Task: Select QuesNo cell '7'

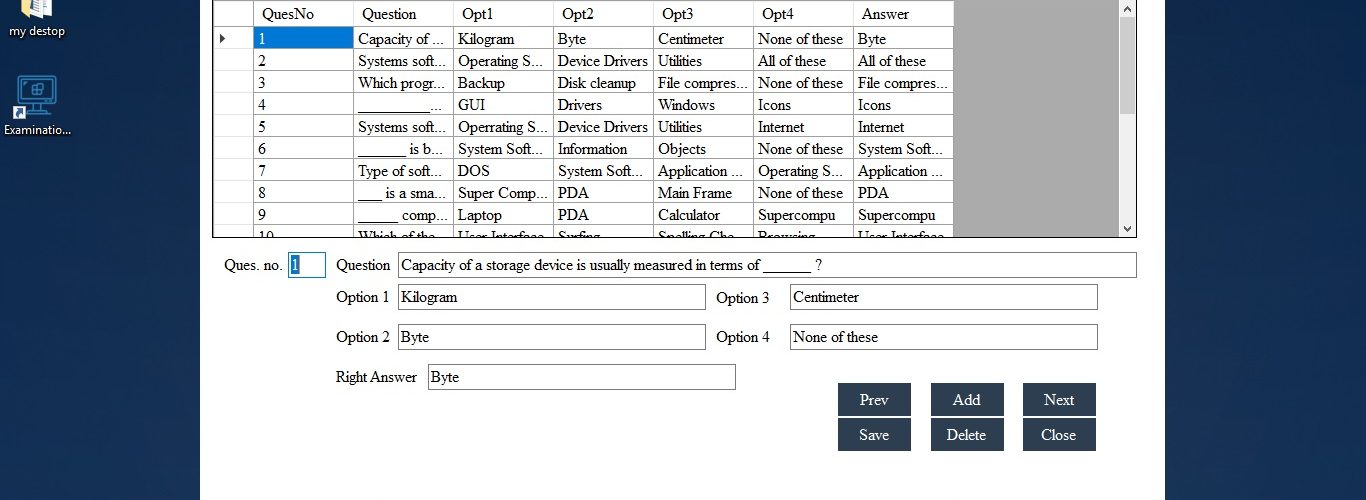Action: coord(303,171)
